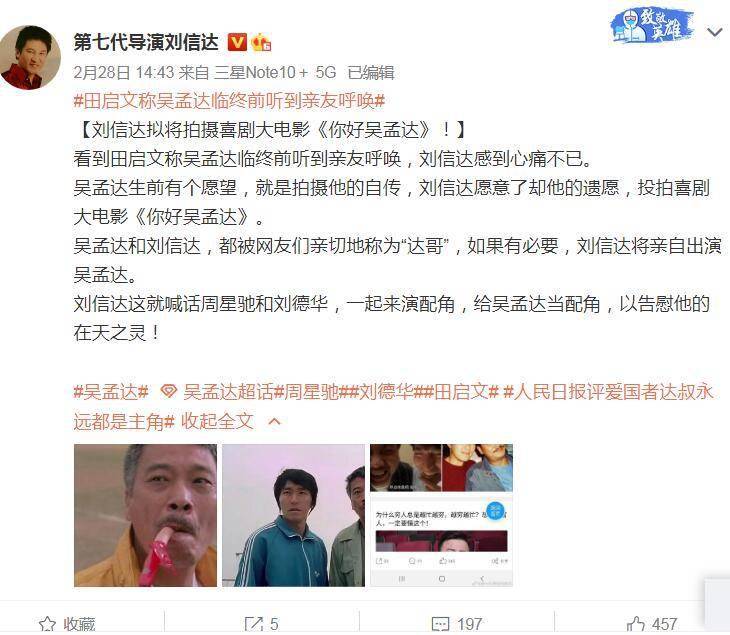Open the photo with blue tracksuit man

pos(293,515)
